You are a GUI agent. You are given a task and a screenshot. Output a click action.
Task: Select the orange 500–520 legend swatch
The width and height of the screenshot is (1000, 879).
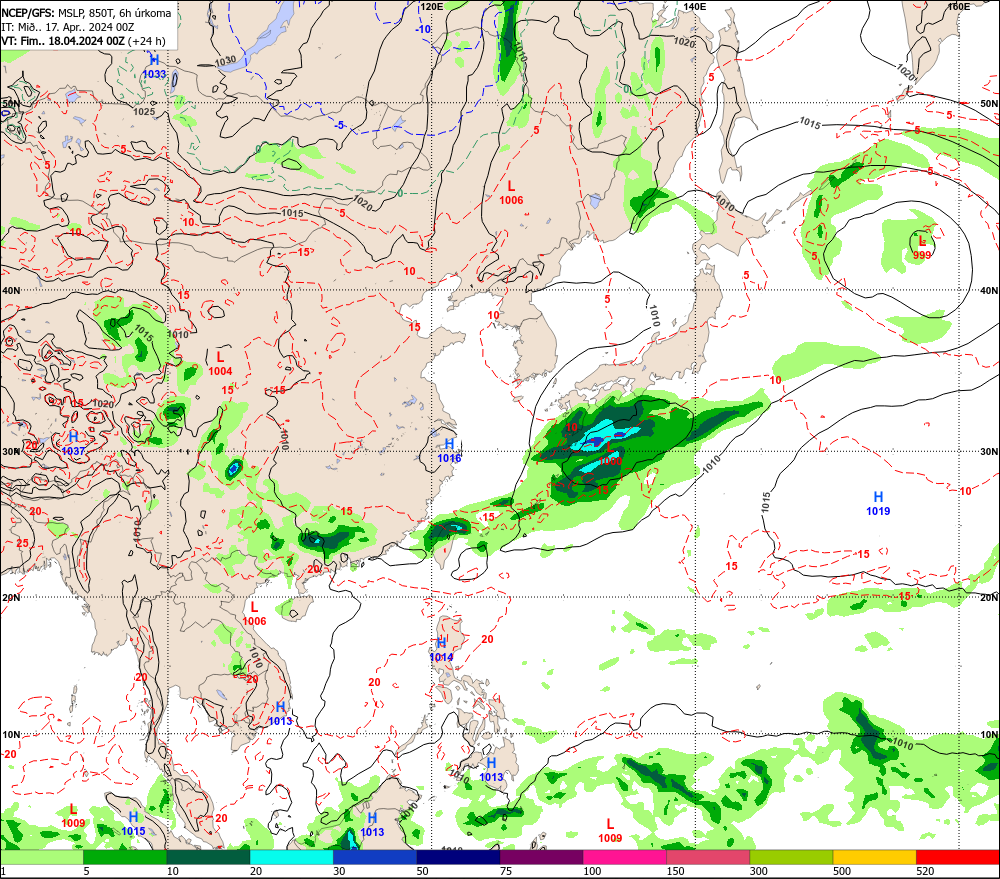874,857
